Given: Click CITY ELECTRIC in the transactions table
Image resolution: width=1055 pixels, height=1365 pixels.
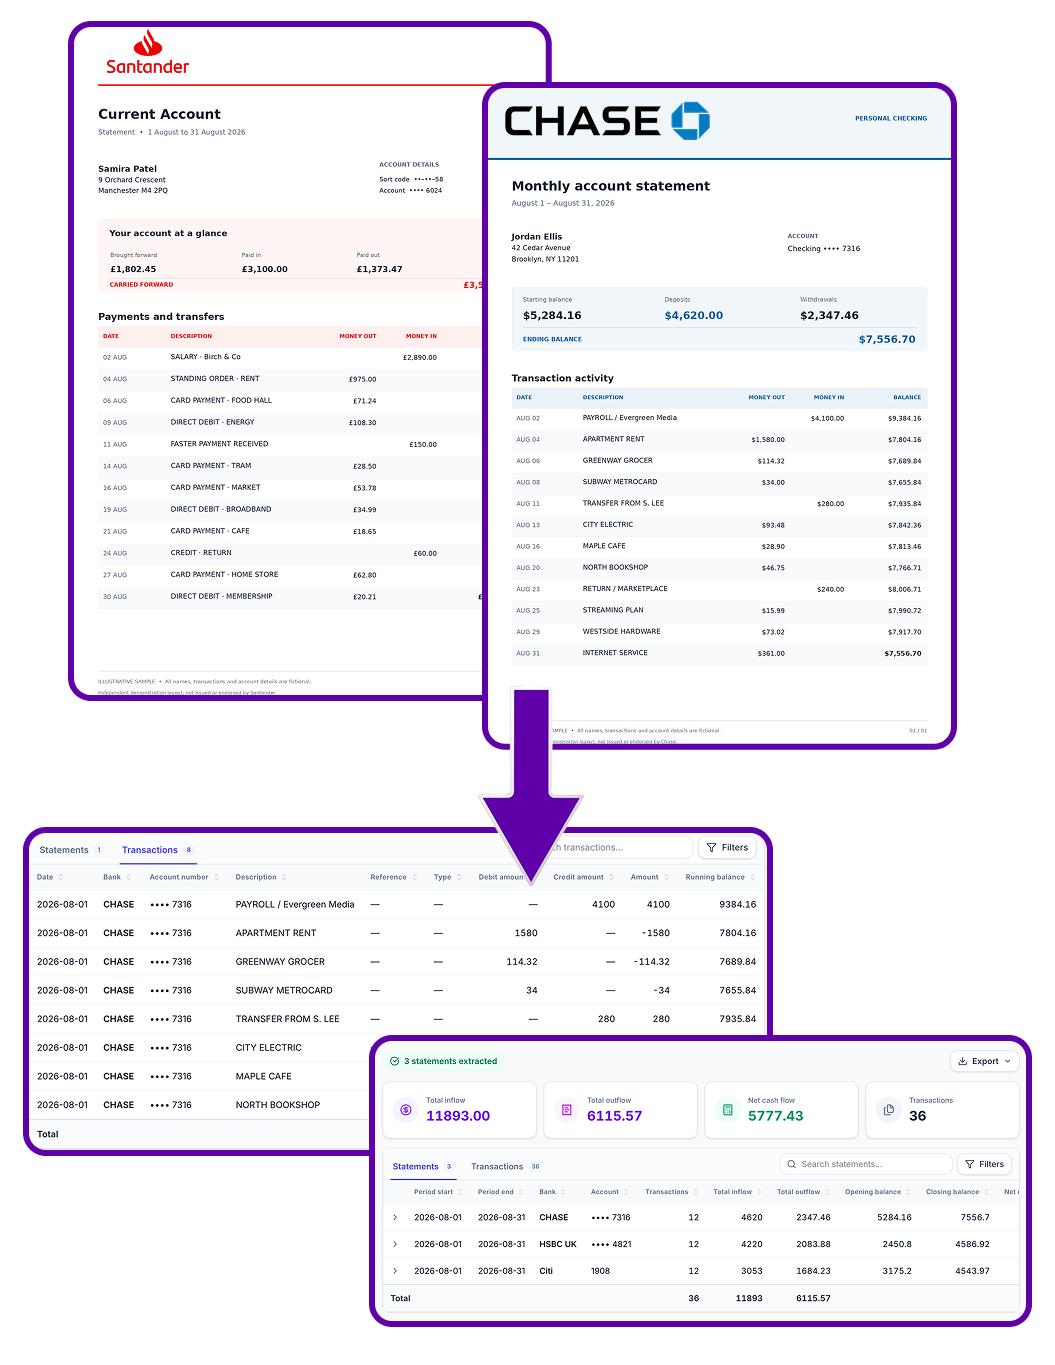Looking at the screenshot, I should 268,1048.
